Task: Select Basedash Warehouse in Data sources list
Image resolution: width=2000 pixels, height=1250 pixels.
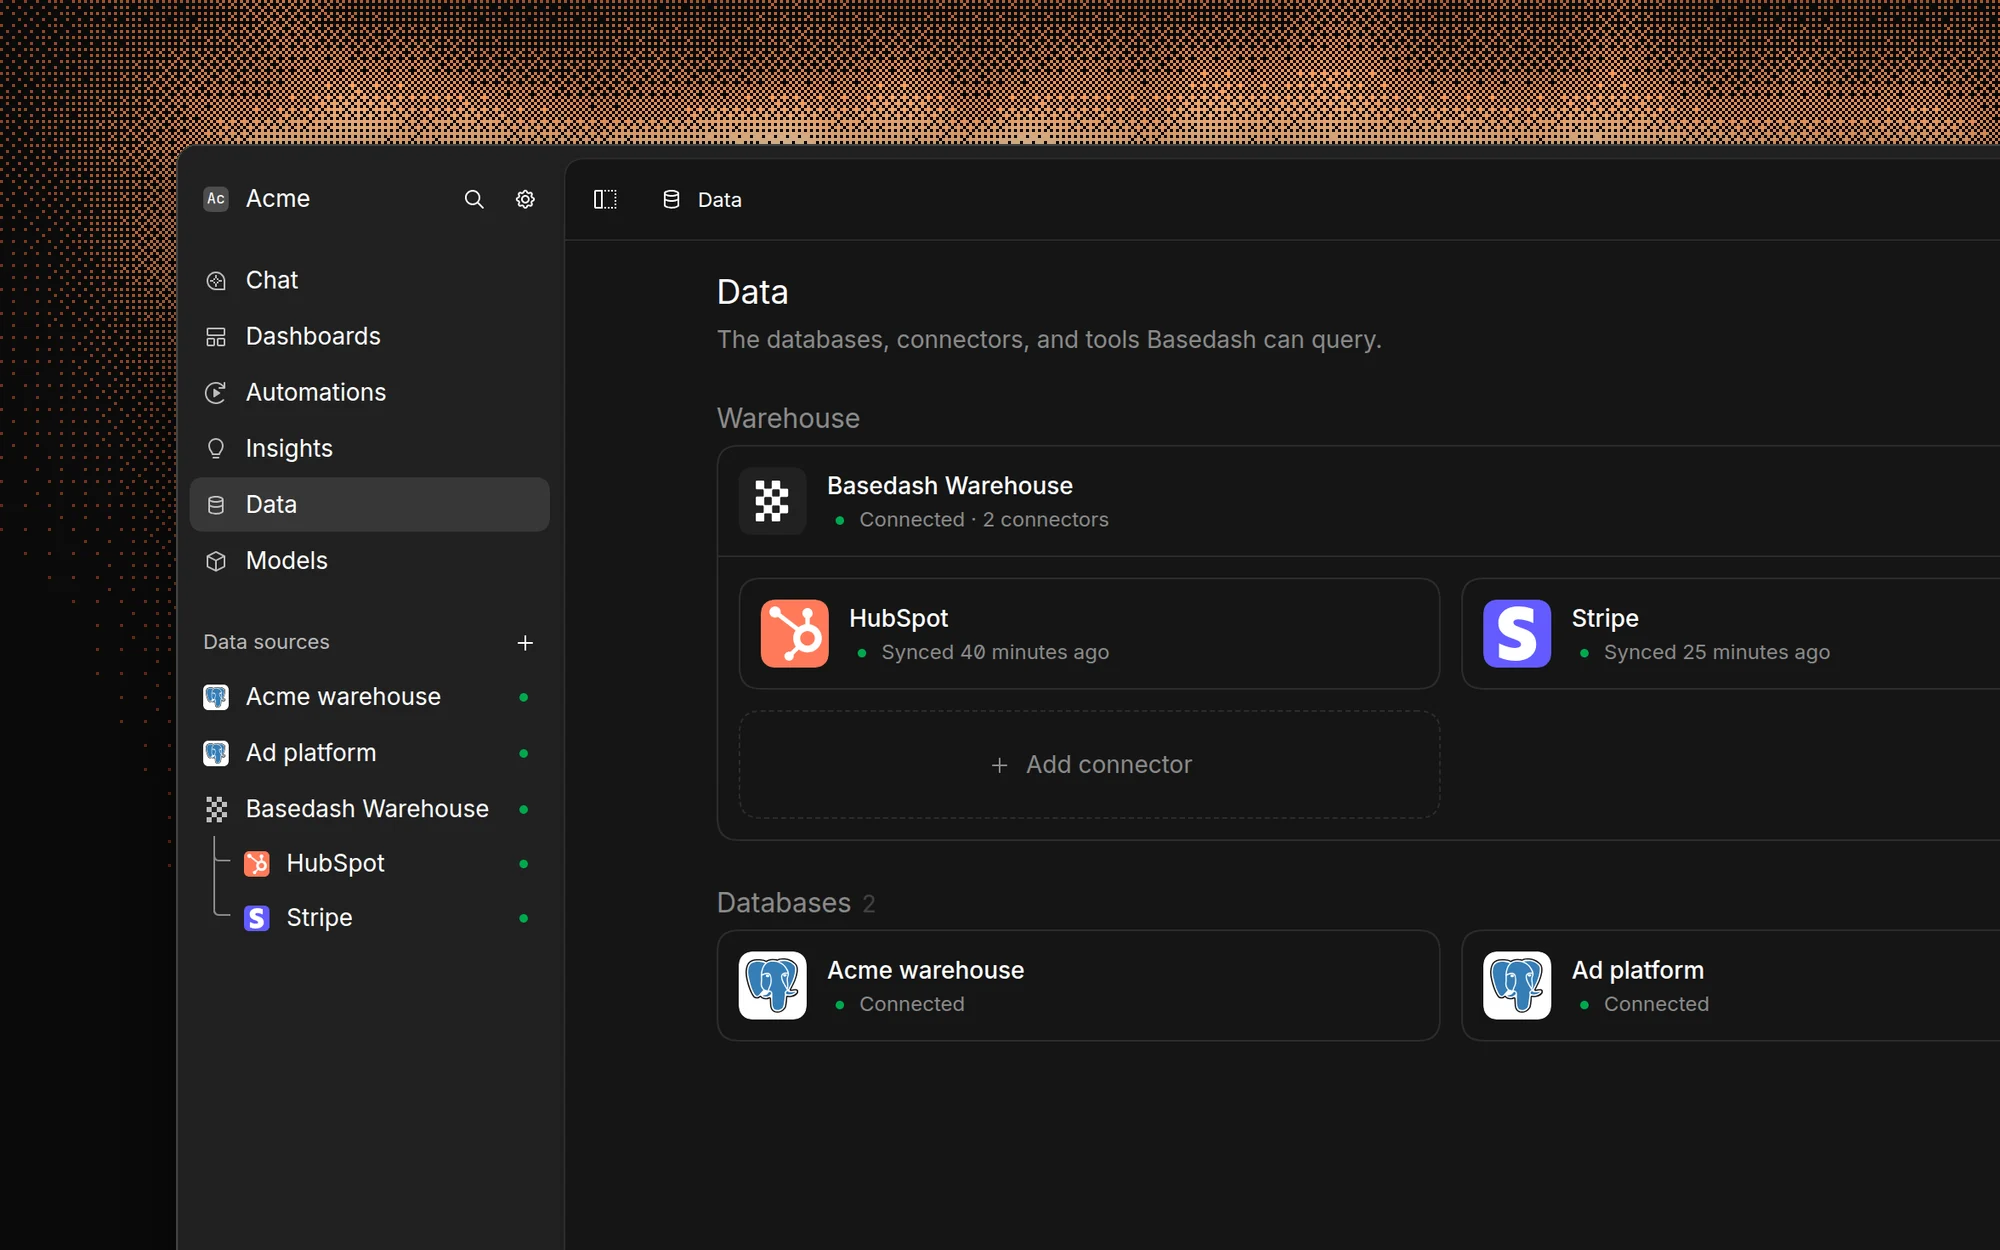Action: 369,809
